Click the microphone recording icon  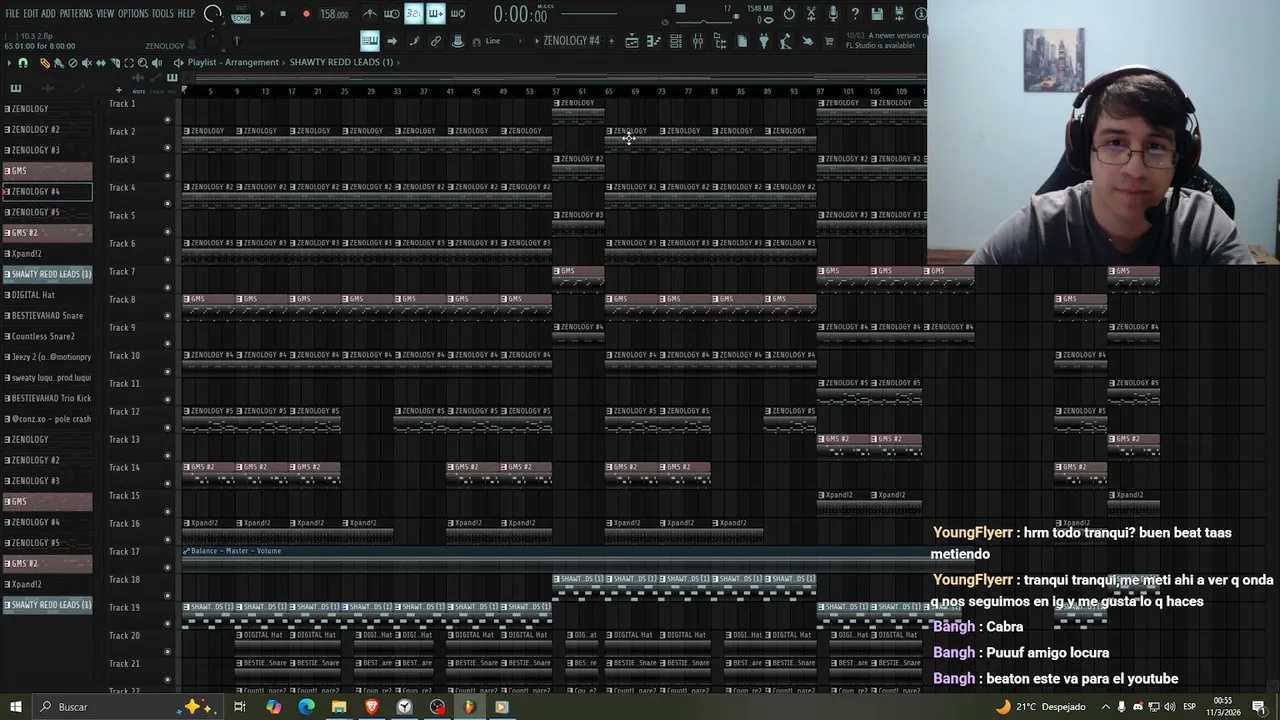coord(833,14)
